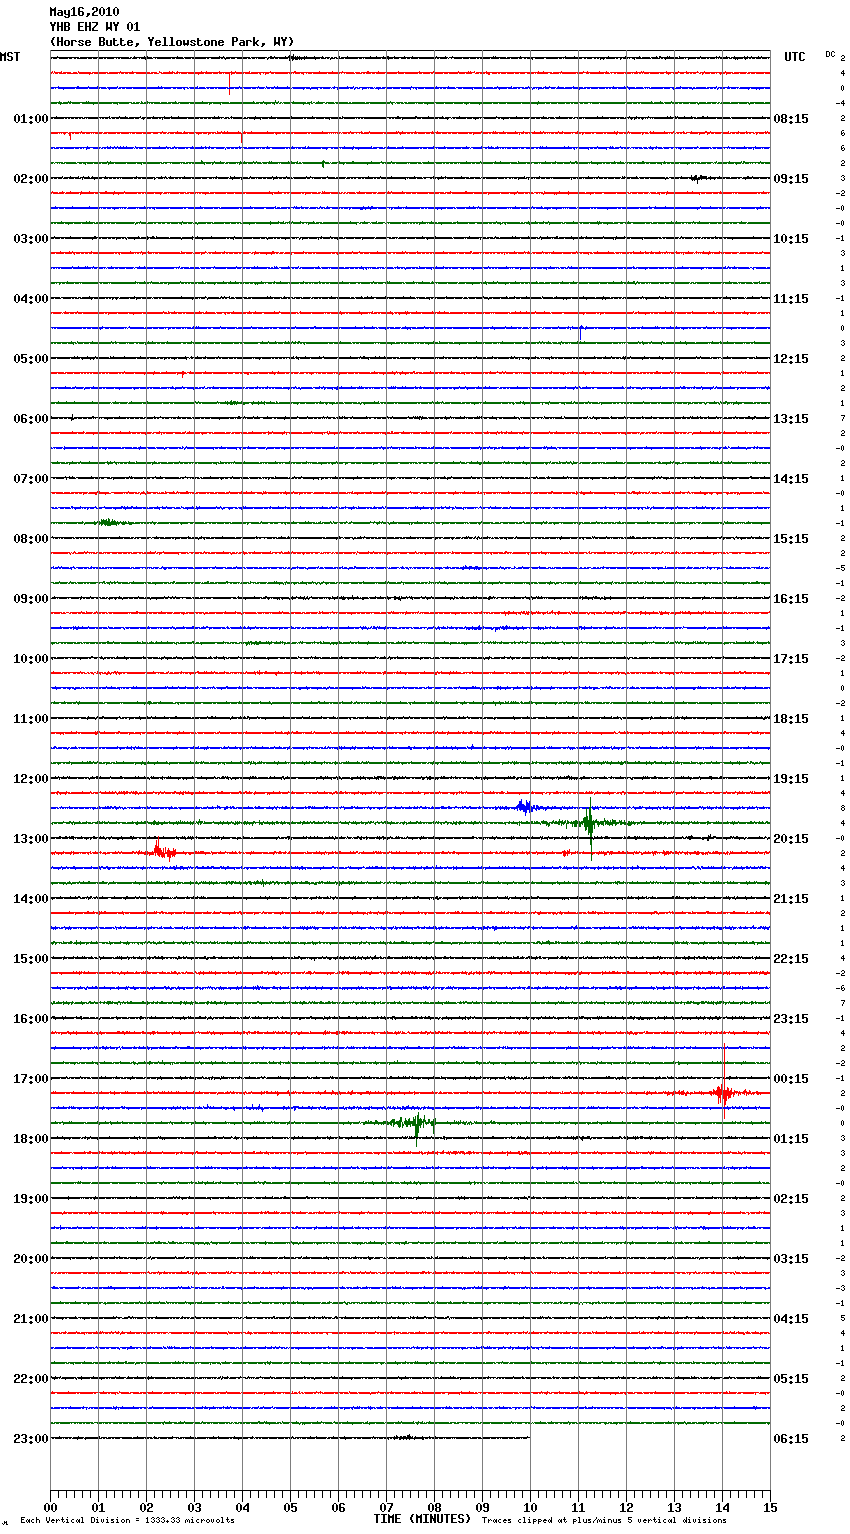
Task: Select the 03:00 MST time label
Action: 31,239
